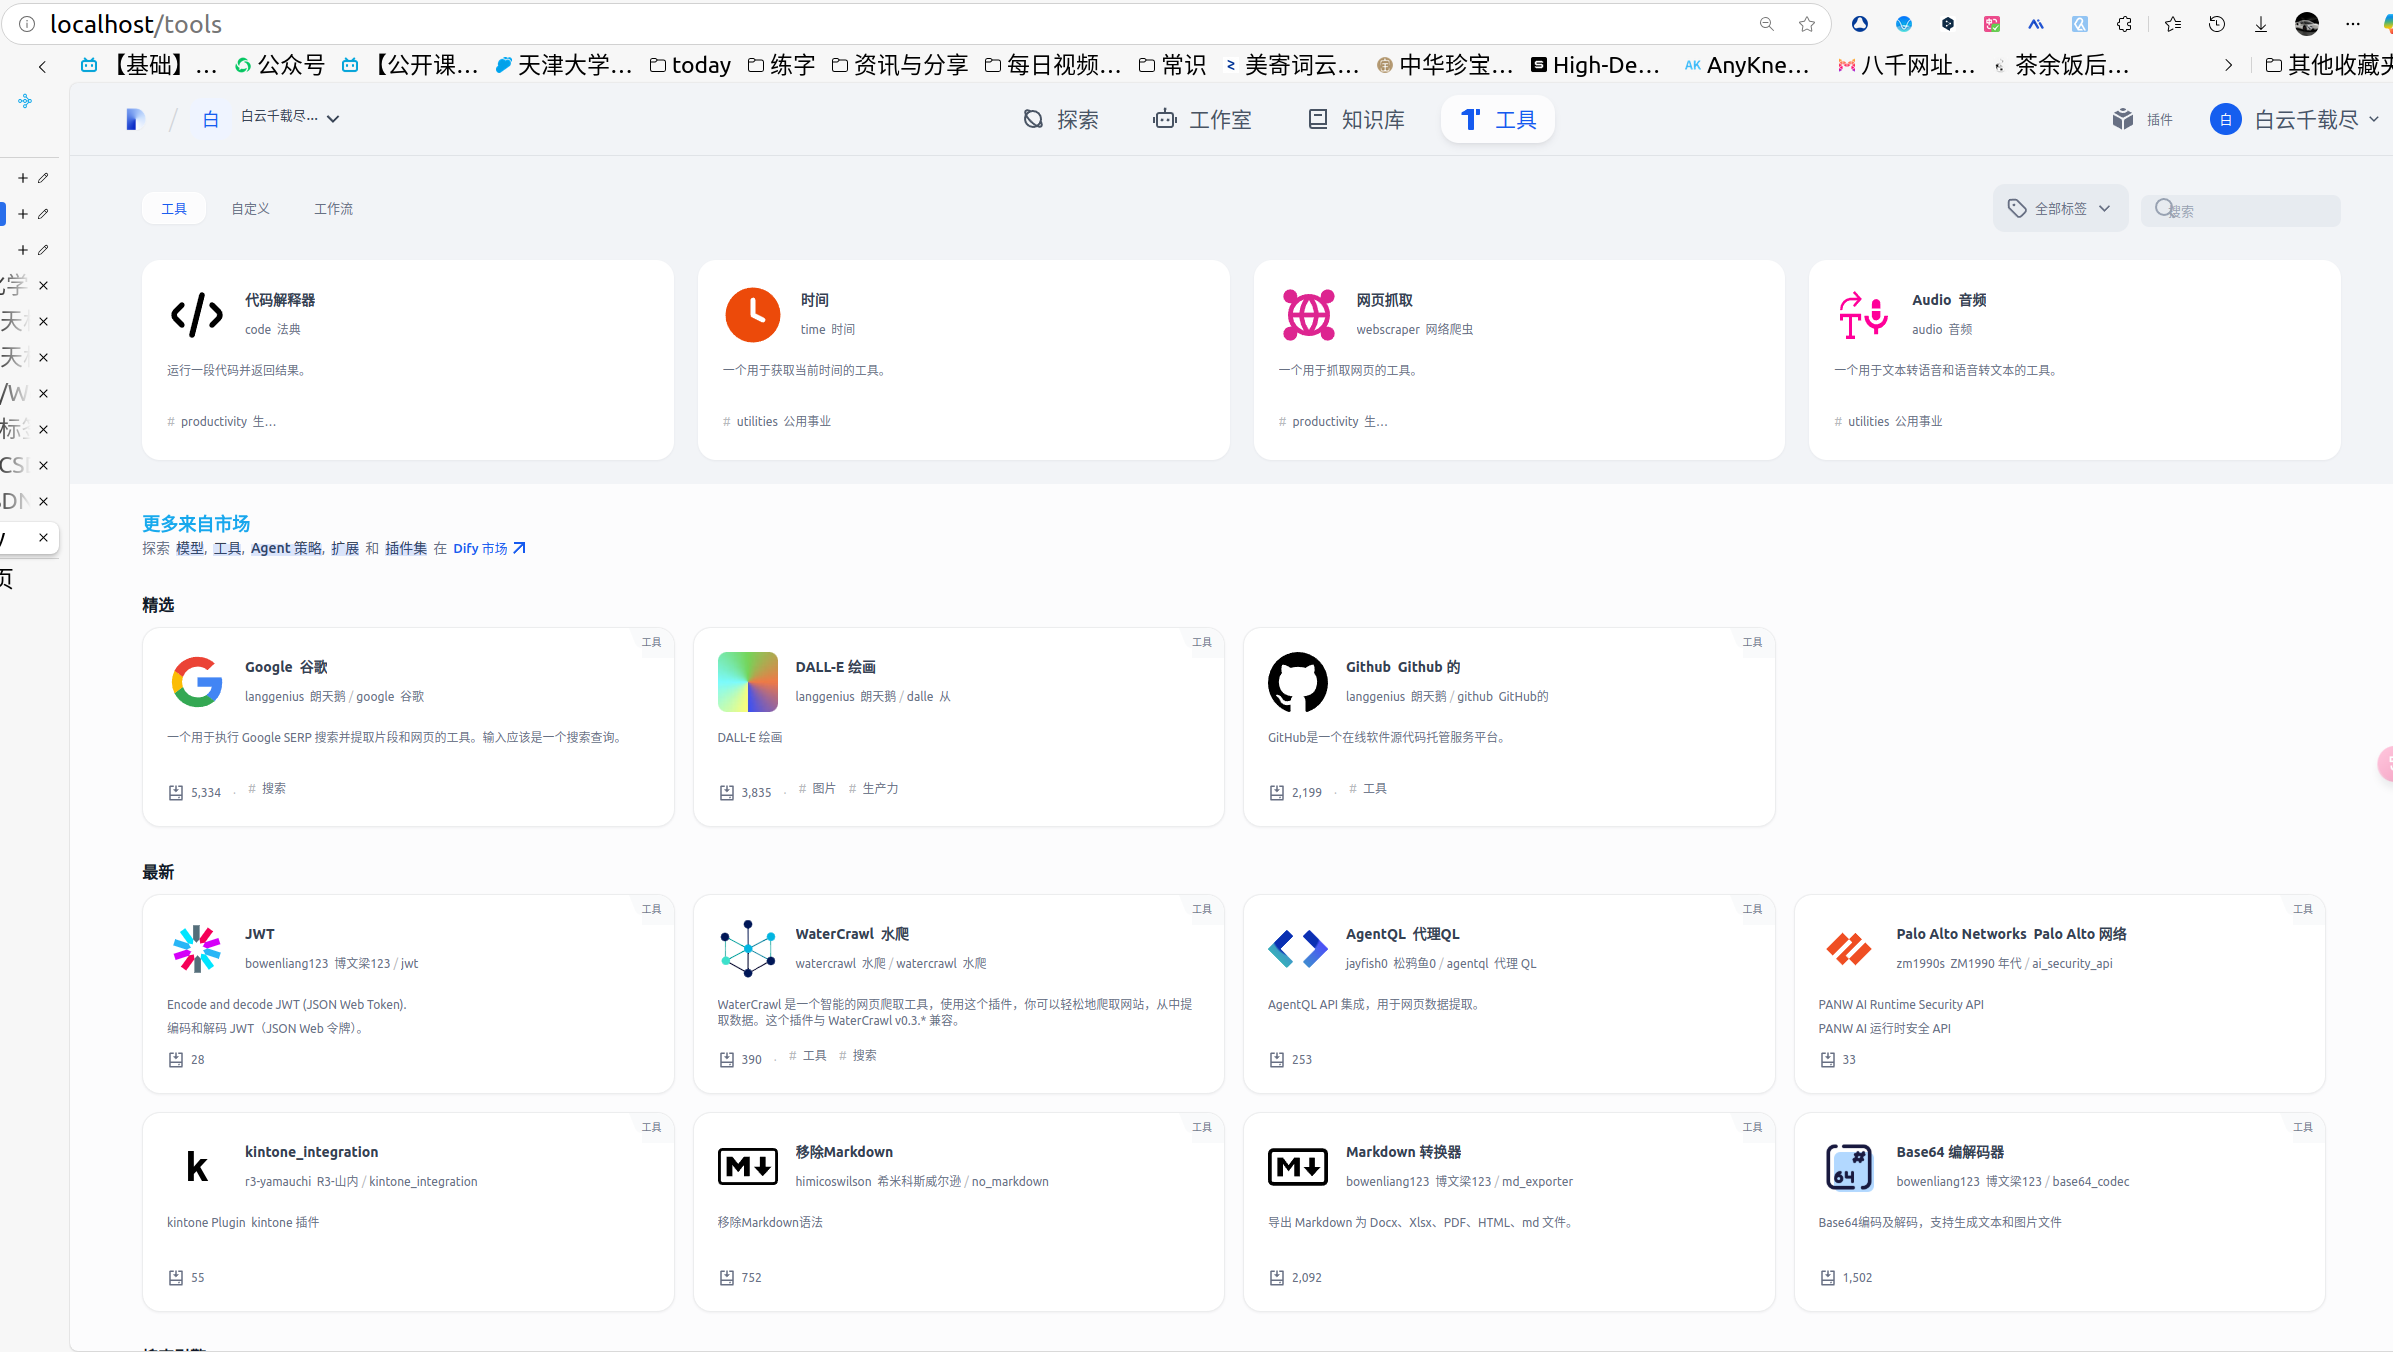The height and width of the screenshot is (1352, 2393).
Task: Click the JWT colorful star icon
Action: 196,949
